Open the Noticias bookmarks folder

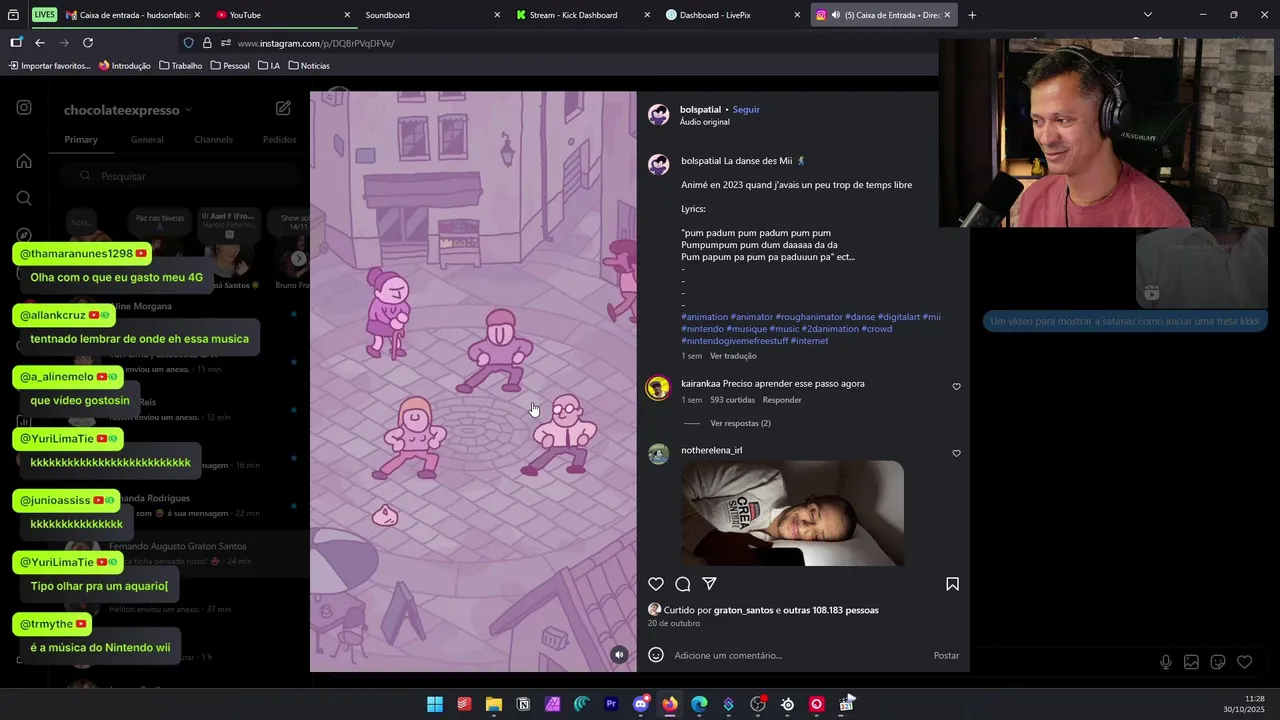tap(309, 66)
